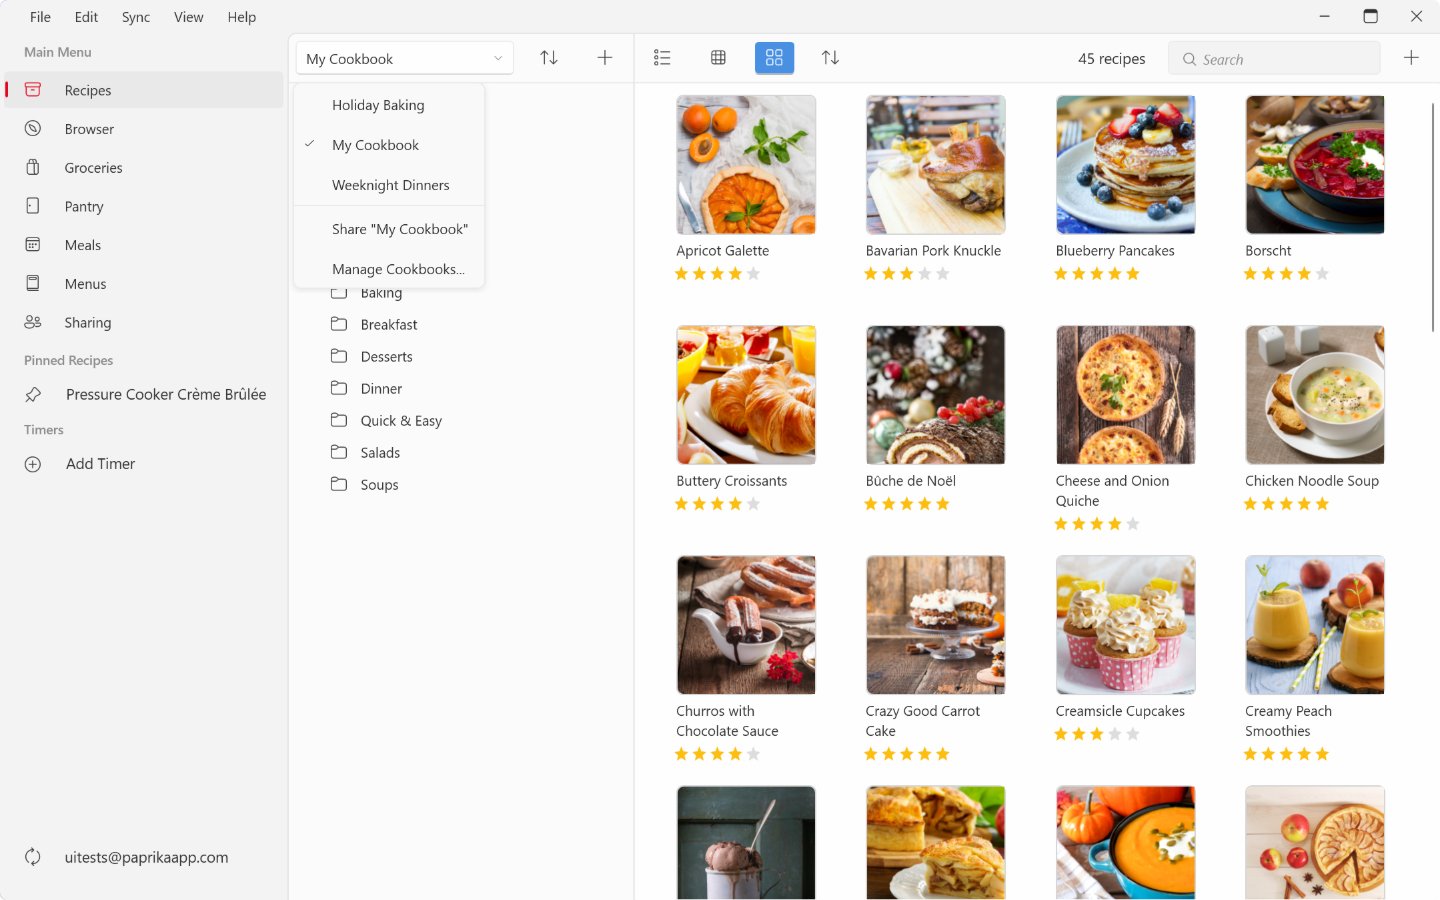Open the Sync menu

pyautogui.click(x=136, y=17)
